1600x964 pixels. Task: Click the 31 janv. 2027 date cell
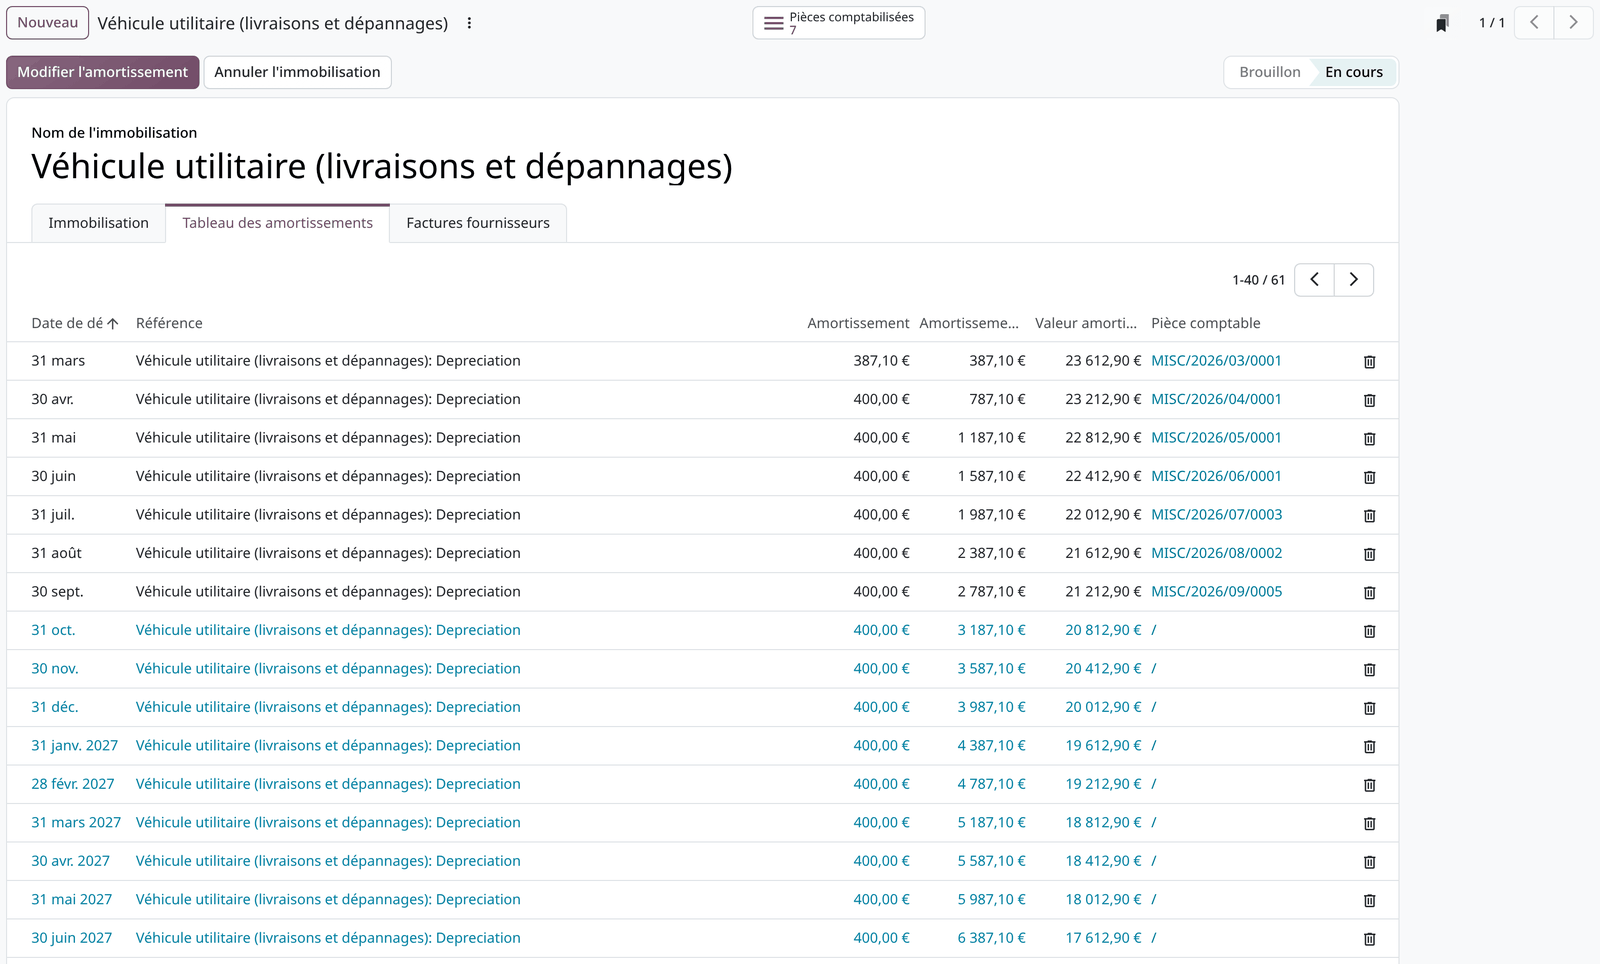[74, 746]
